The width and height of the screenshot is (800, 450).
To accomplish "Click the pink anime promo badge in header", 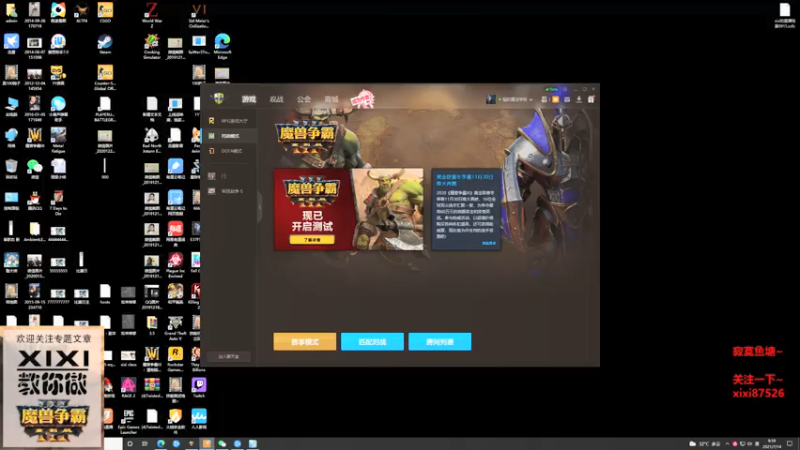I will pos(362,99).
